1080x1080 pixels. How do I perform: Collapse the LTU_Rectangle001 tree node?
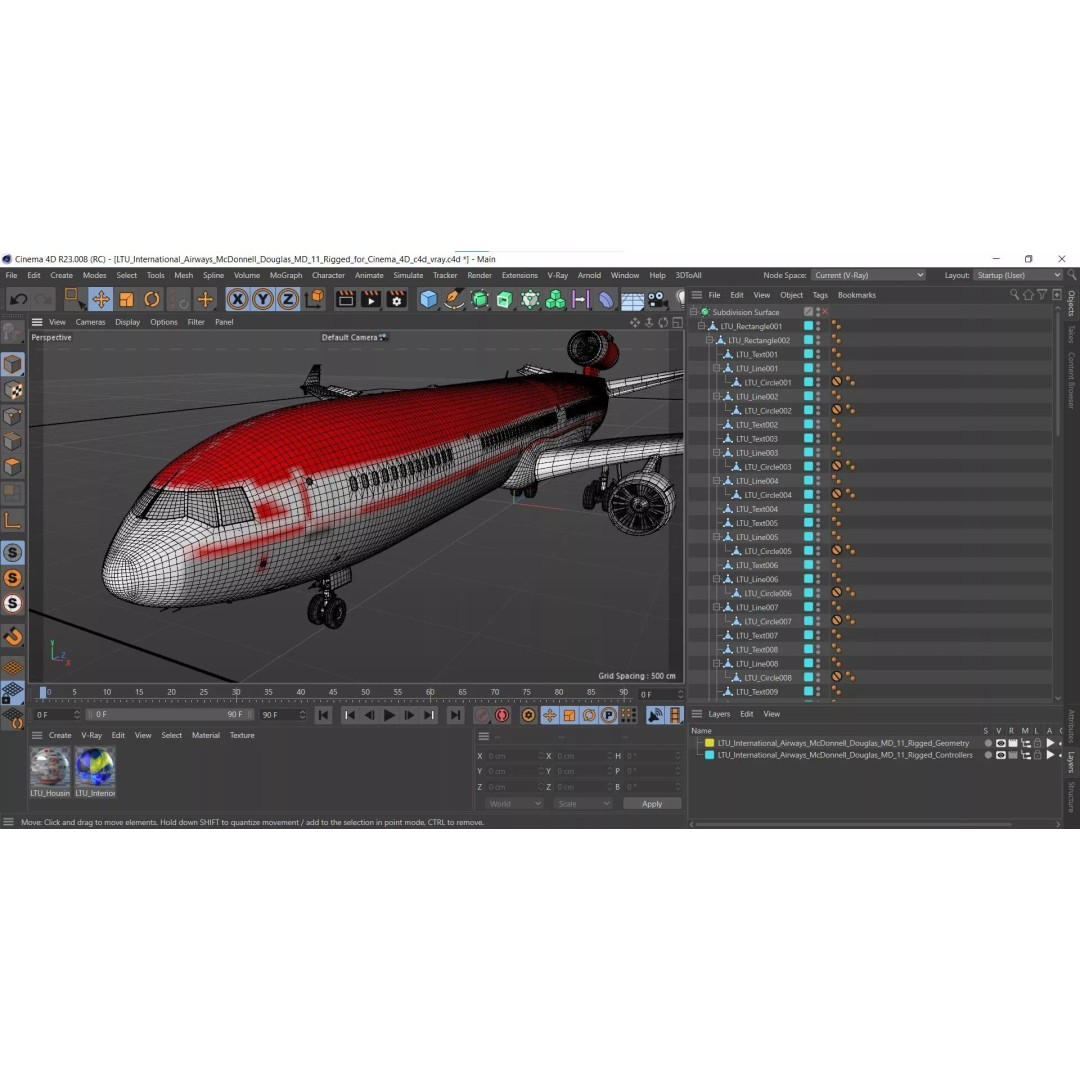point(702,326)
